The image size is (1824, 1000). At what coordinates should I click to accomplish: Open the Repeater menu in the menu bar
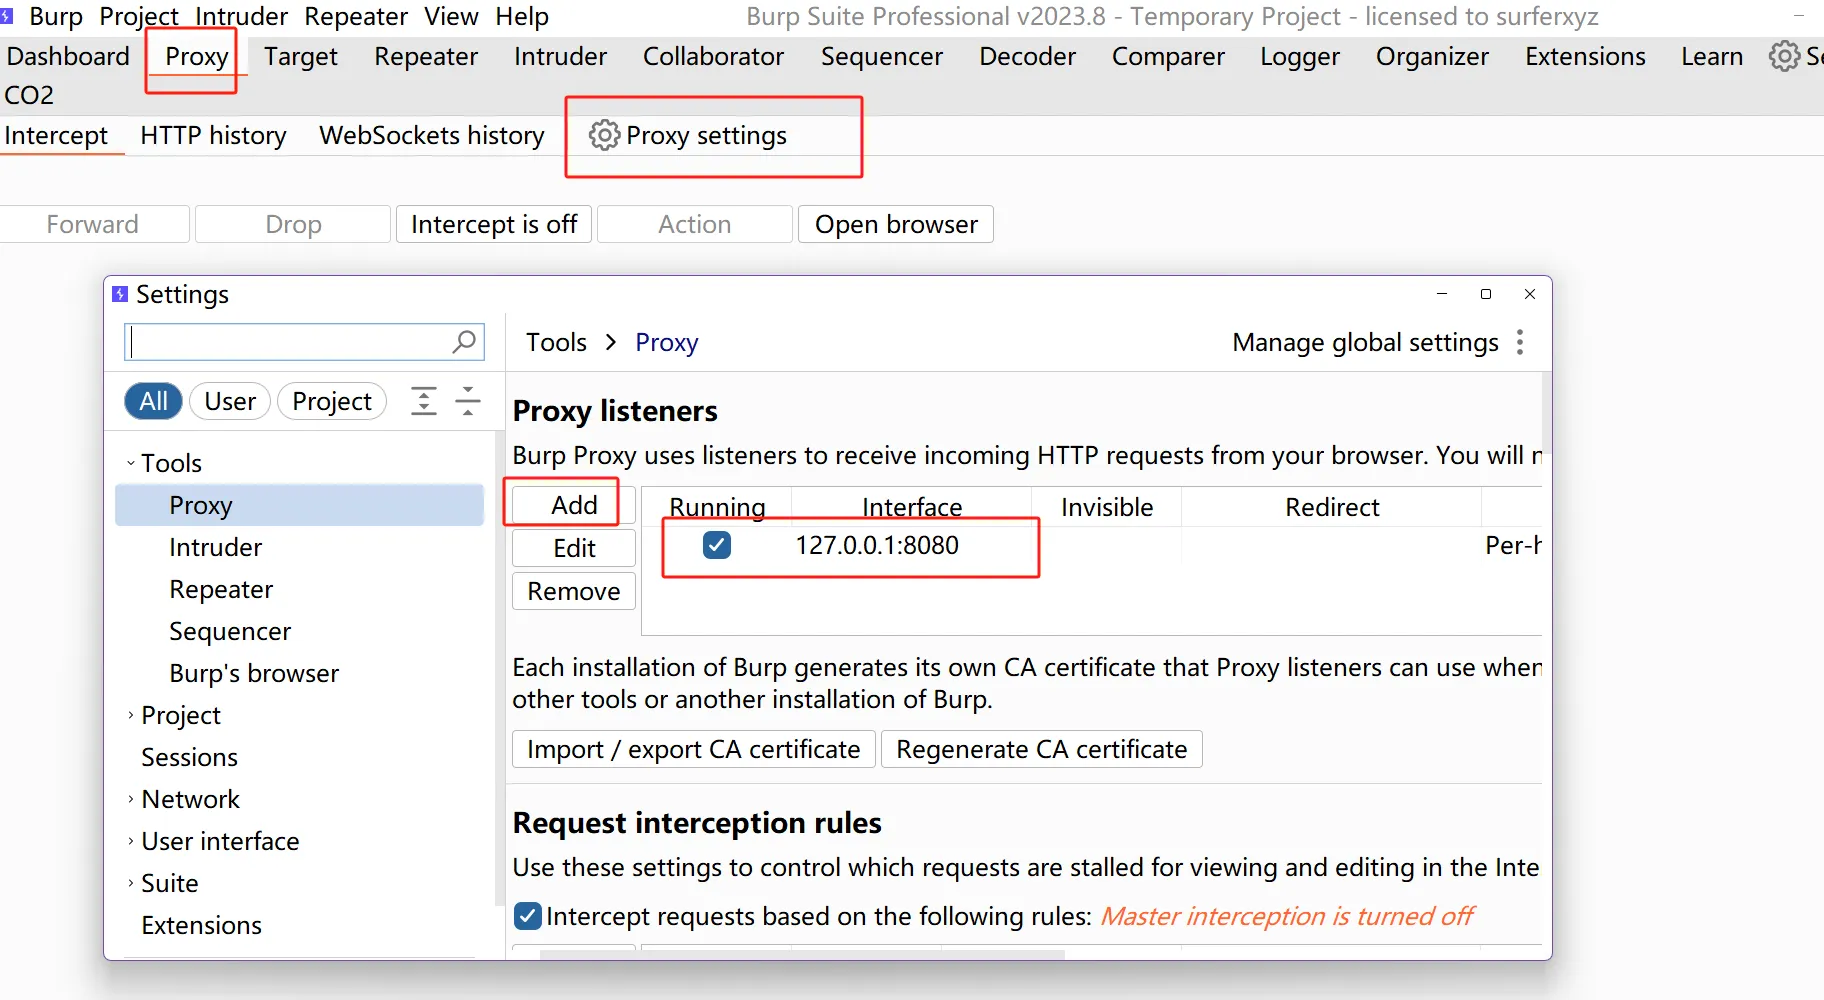coord(356,16)
